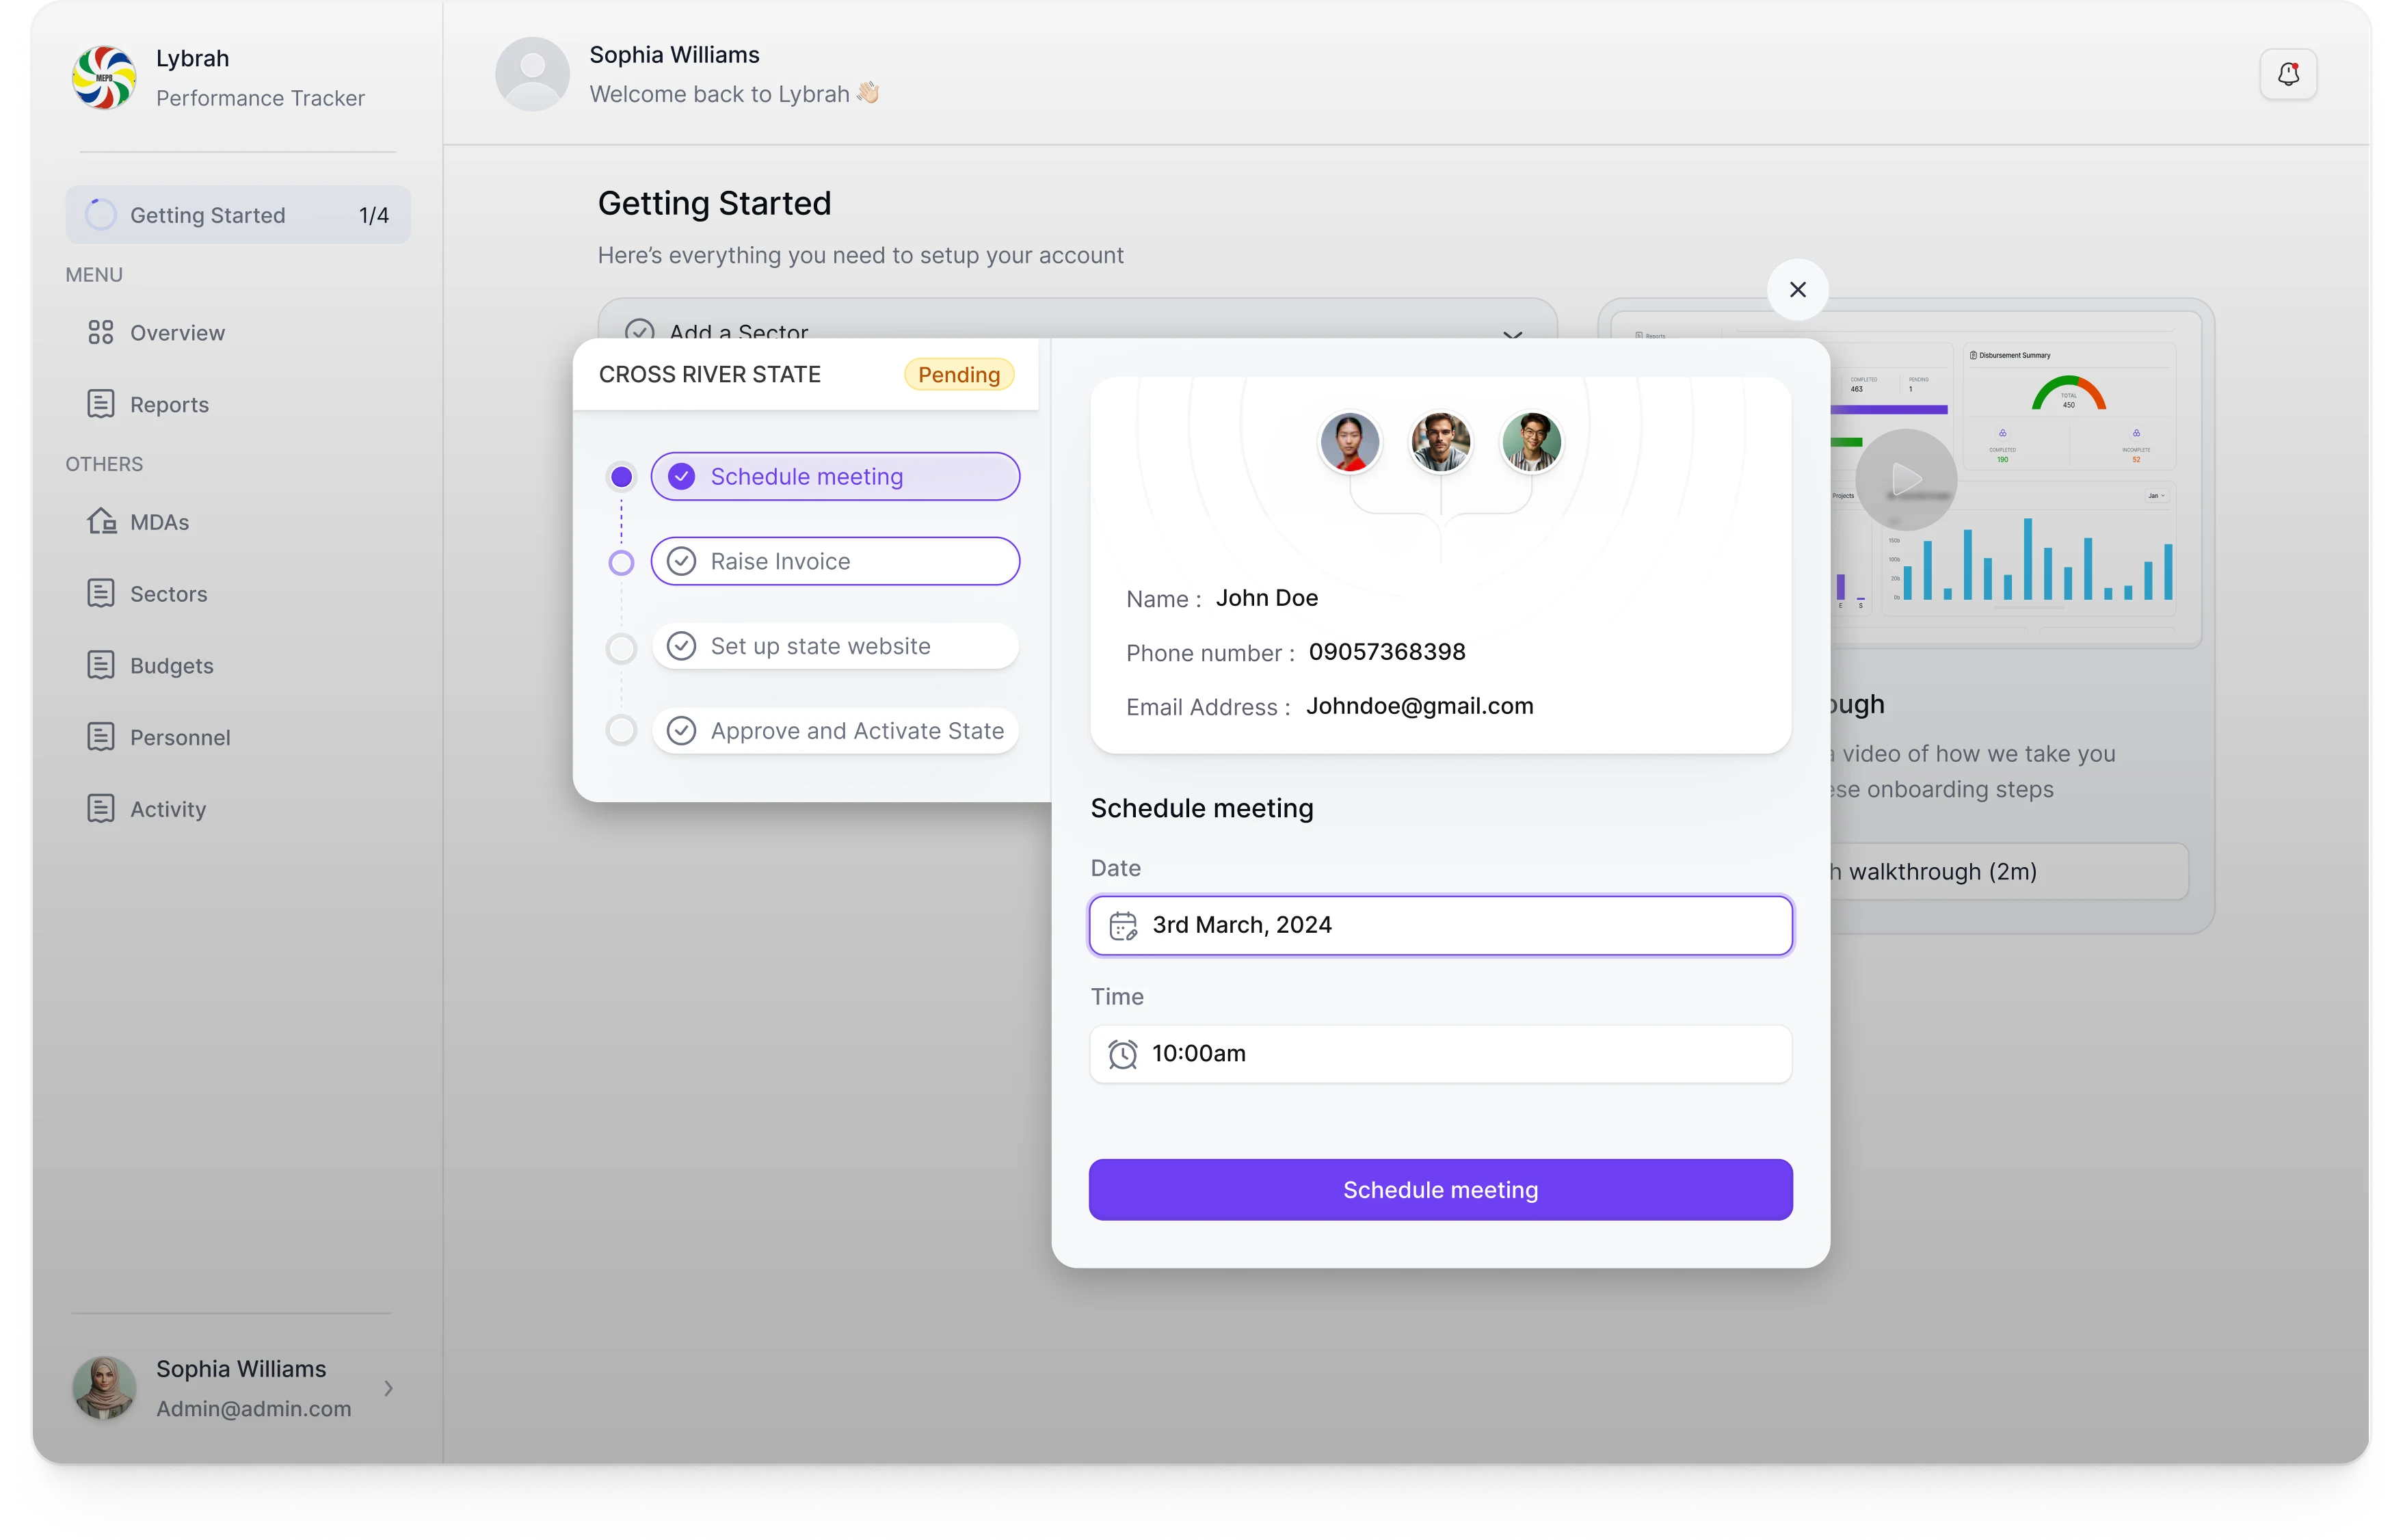
Task: Click the Sectors list icon
Action: 101,594
